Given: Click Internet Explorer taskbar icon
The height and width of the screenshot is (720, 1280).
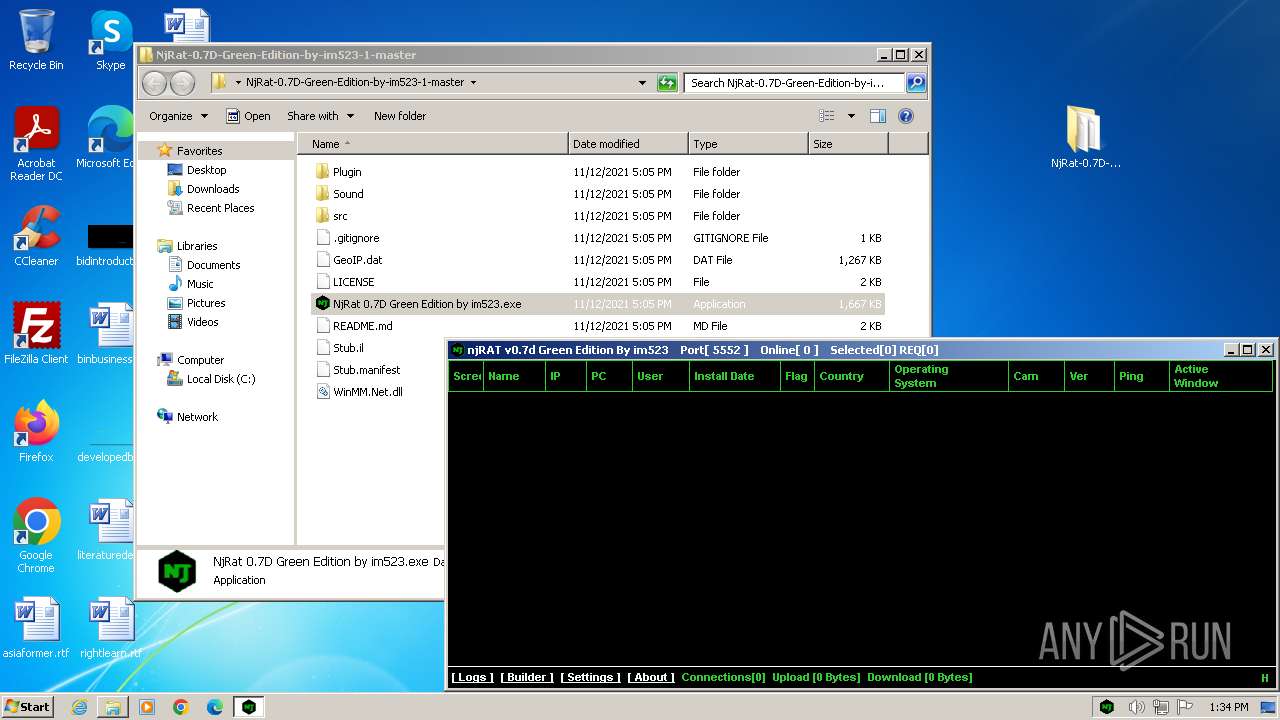Looking at the screenshot, I should (x=79, y=707).
